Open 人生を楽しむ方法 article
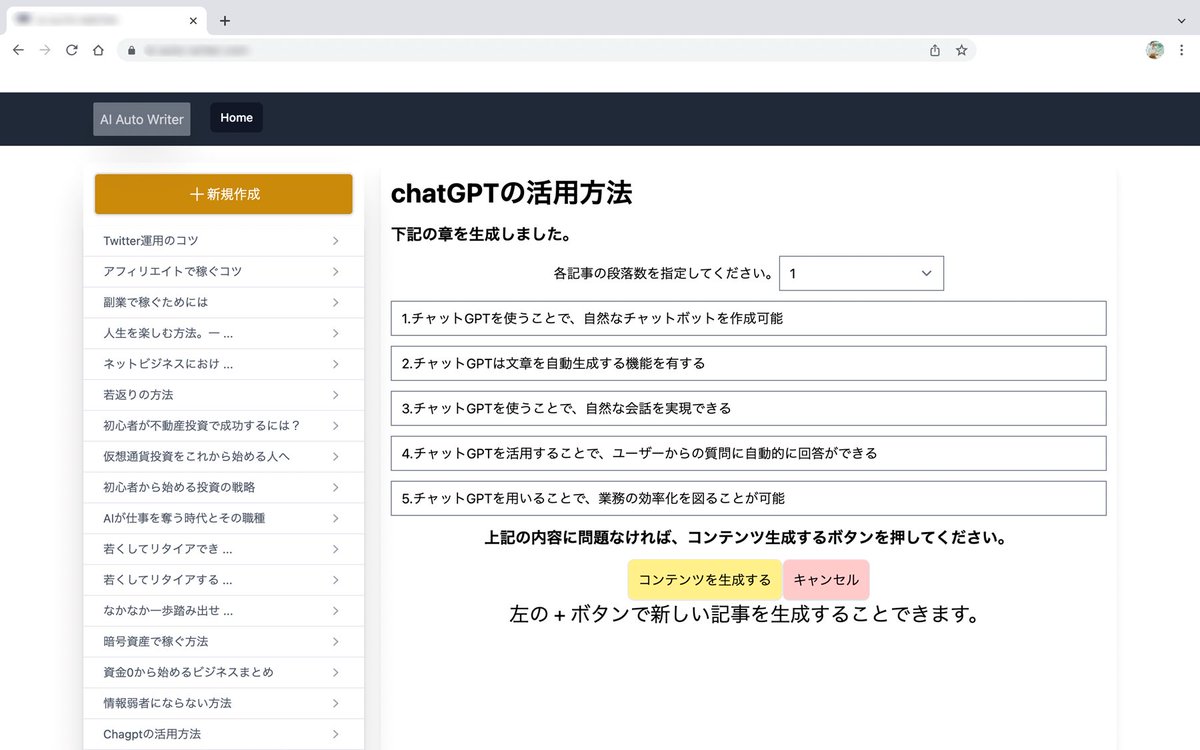1200x750 pixels. click(x=224, y=333)
